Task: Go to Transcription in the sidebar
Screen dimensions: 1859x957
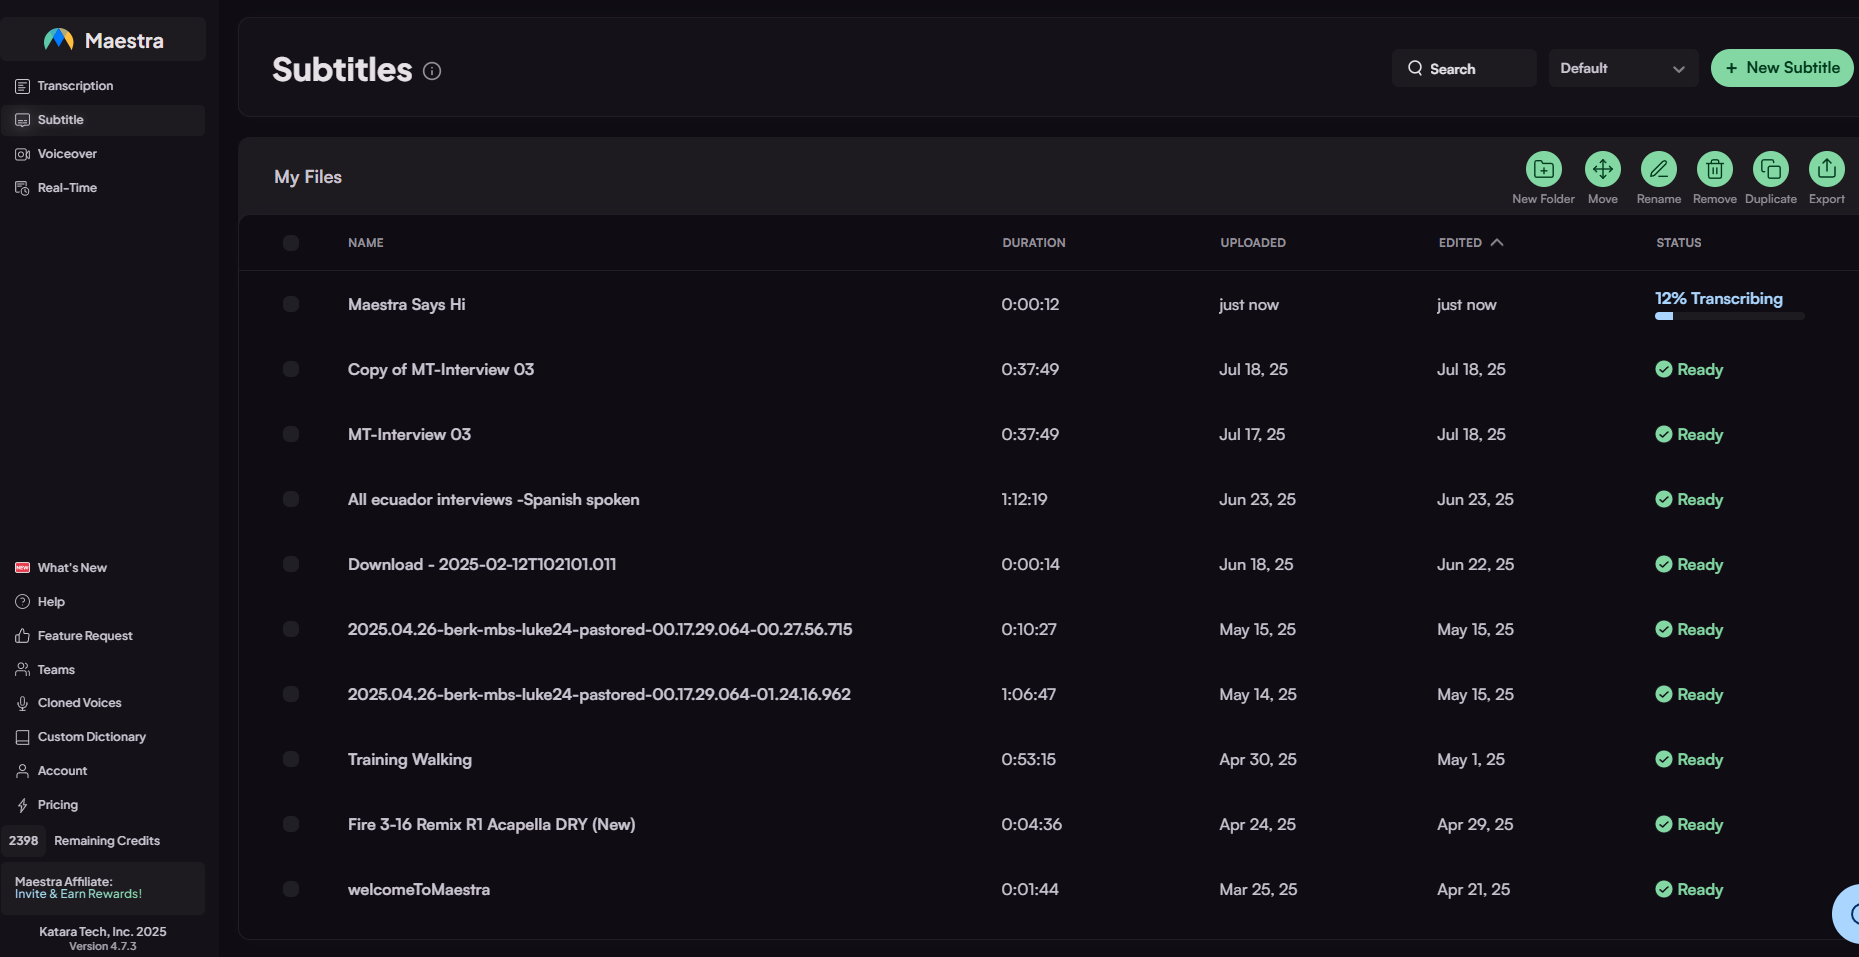Action: [75, 86]
